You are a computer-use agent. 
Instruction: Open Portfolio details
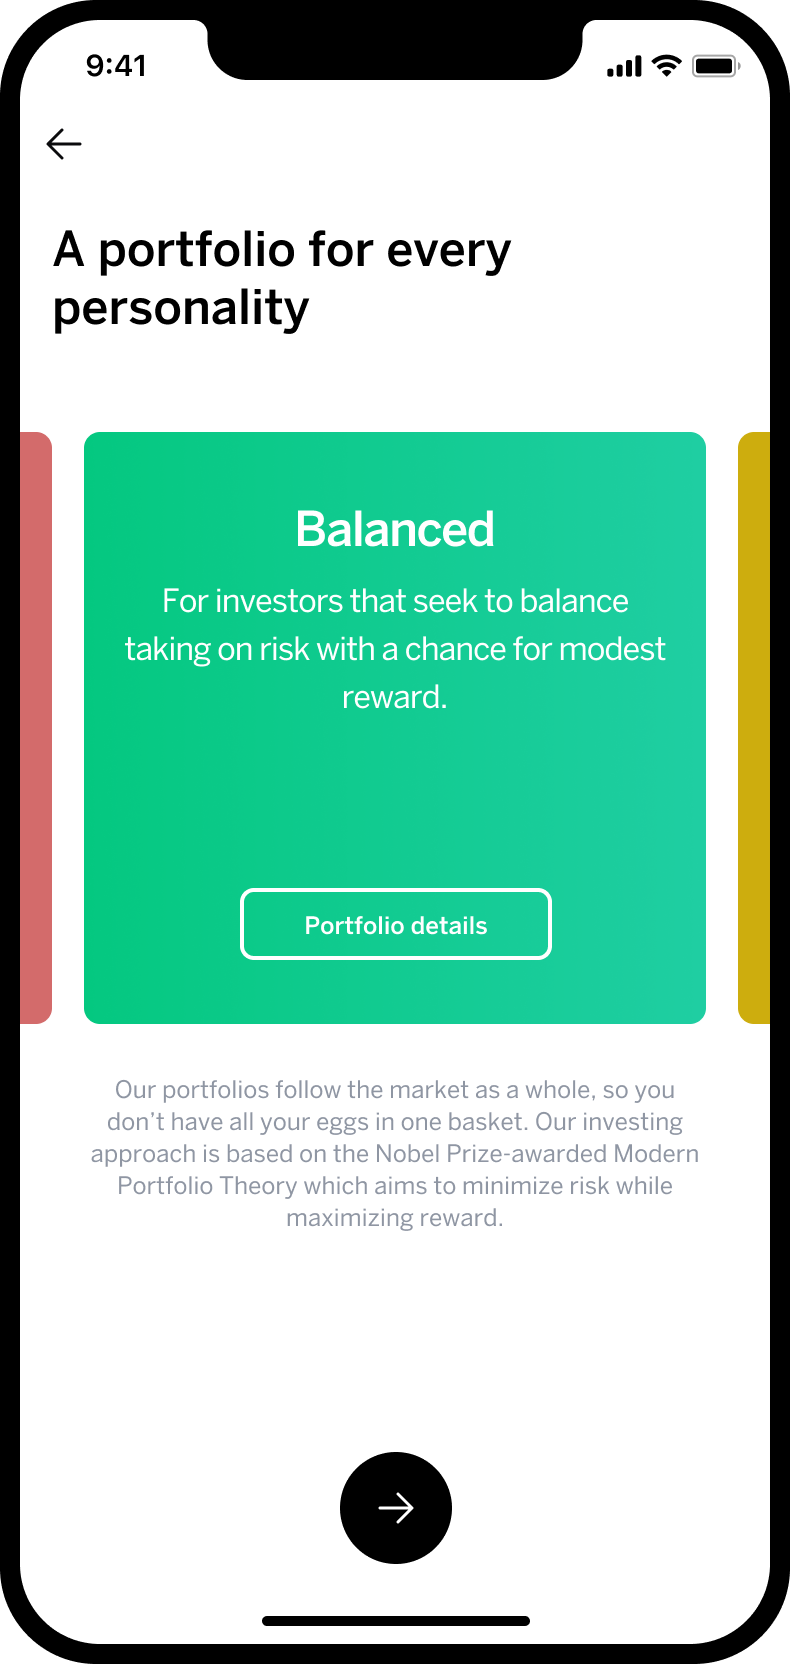396,924
